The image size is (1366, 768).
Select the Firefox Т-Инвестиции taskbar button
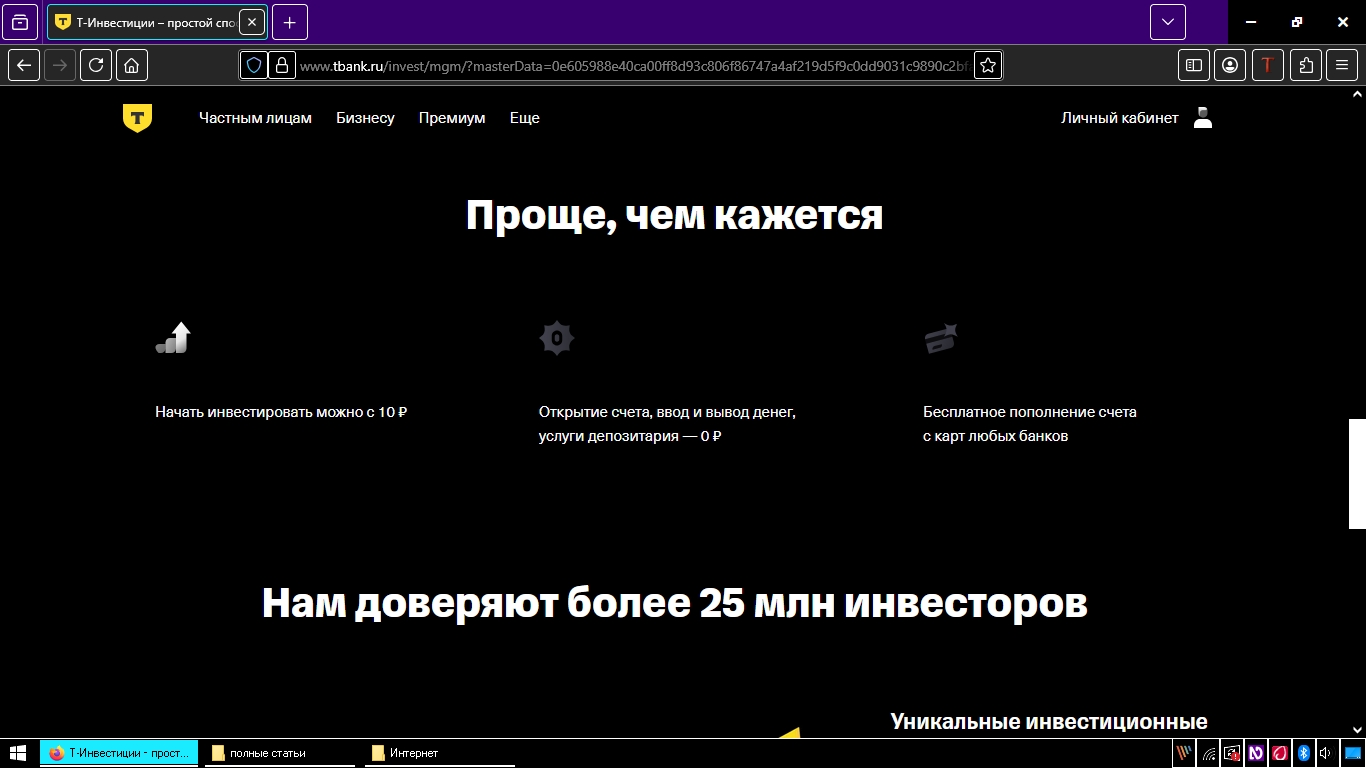(x=119, y=753)
